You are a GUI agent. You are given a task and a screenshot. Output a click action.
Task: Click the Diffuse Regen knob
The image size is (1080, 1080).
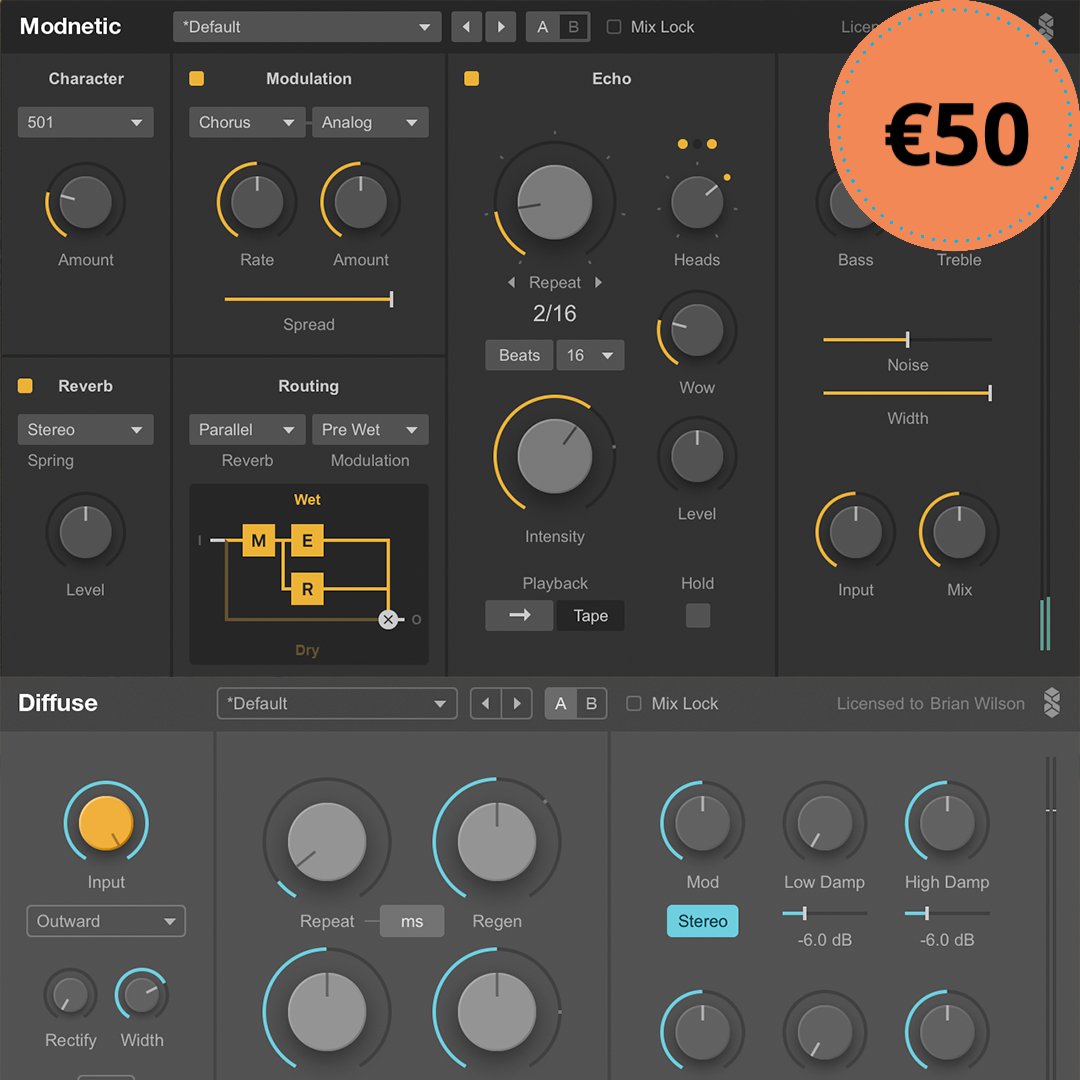click(497, 841)
